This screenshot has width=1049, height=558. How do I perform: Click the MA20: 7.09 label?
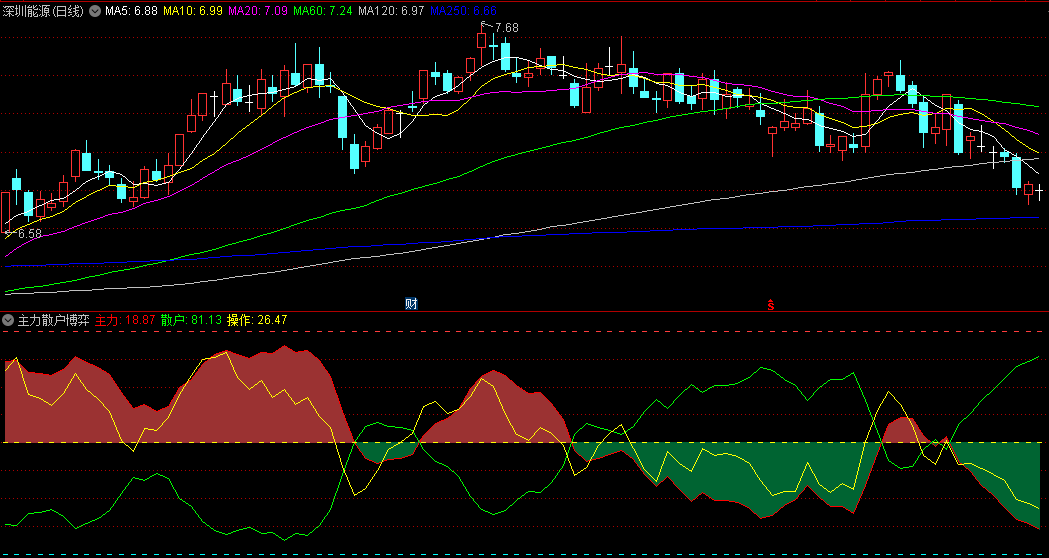[x=258, y=11]
